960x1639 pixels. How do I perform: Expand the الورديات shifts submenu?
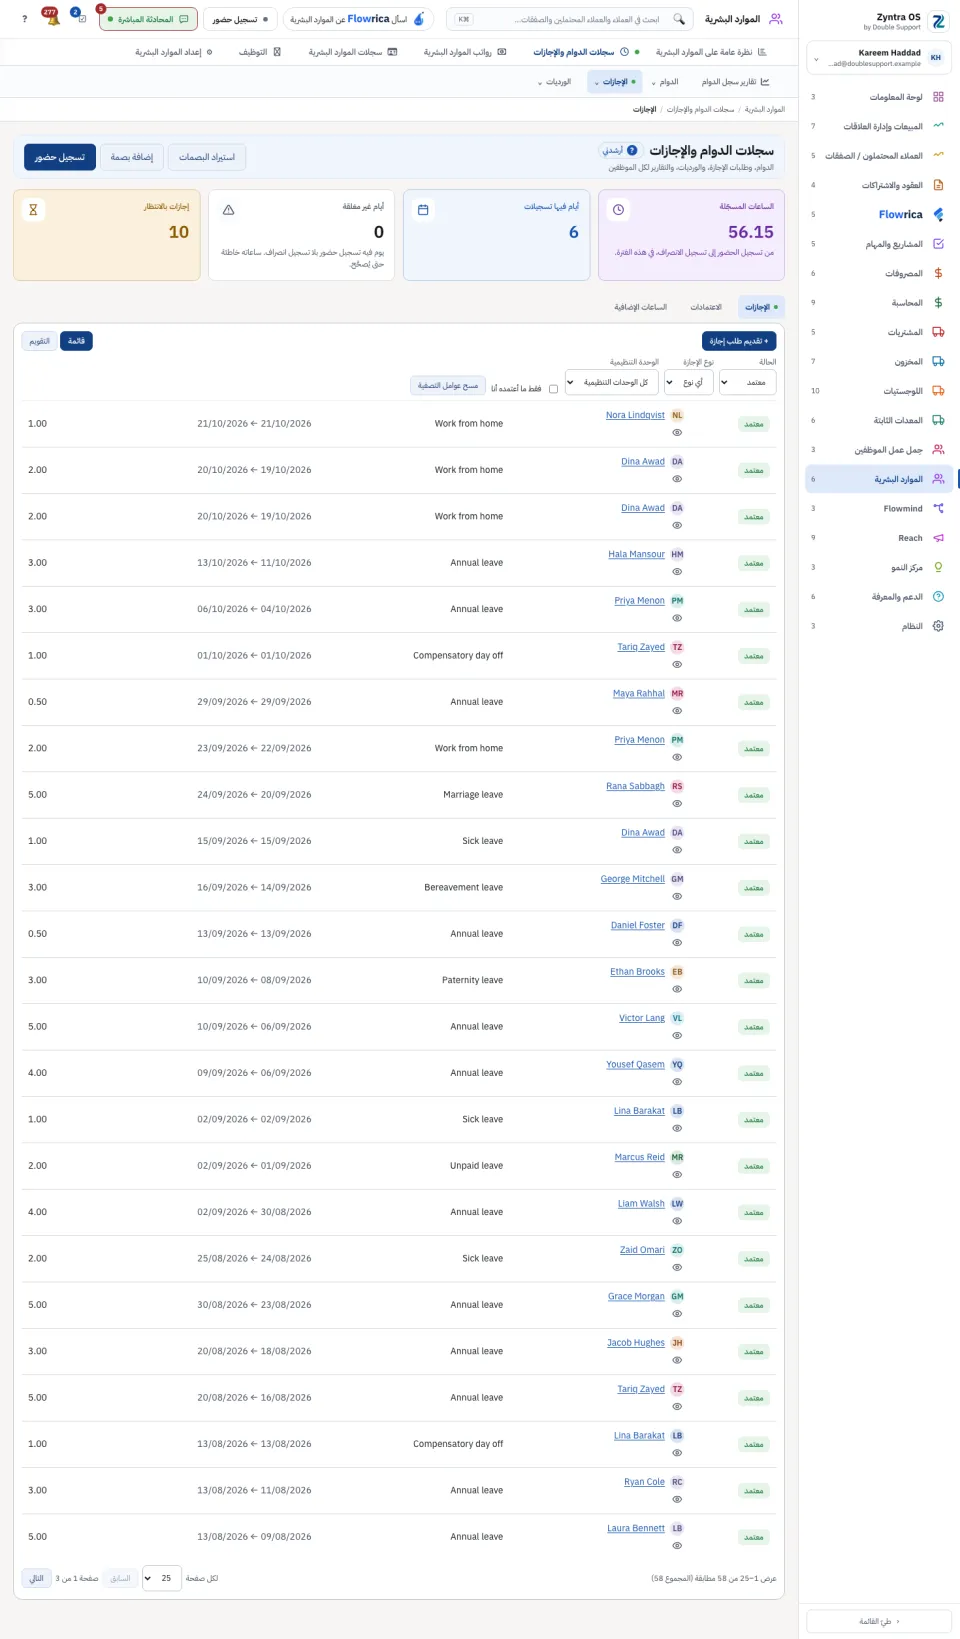tap(554, 82)
